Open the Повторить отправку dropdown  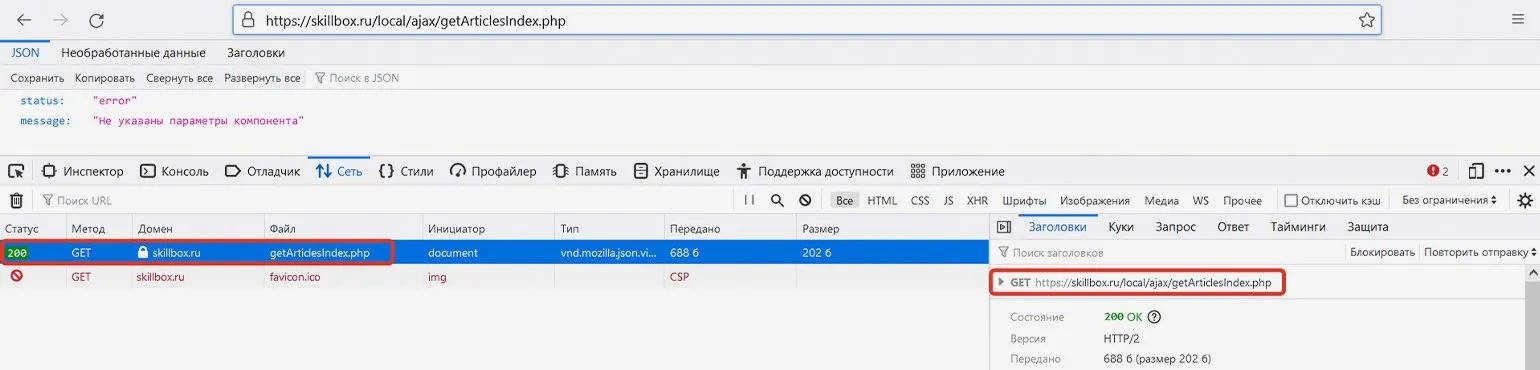(1479, 252)
